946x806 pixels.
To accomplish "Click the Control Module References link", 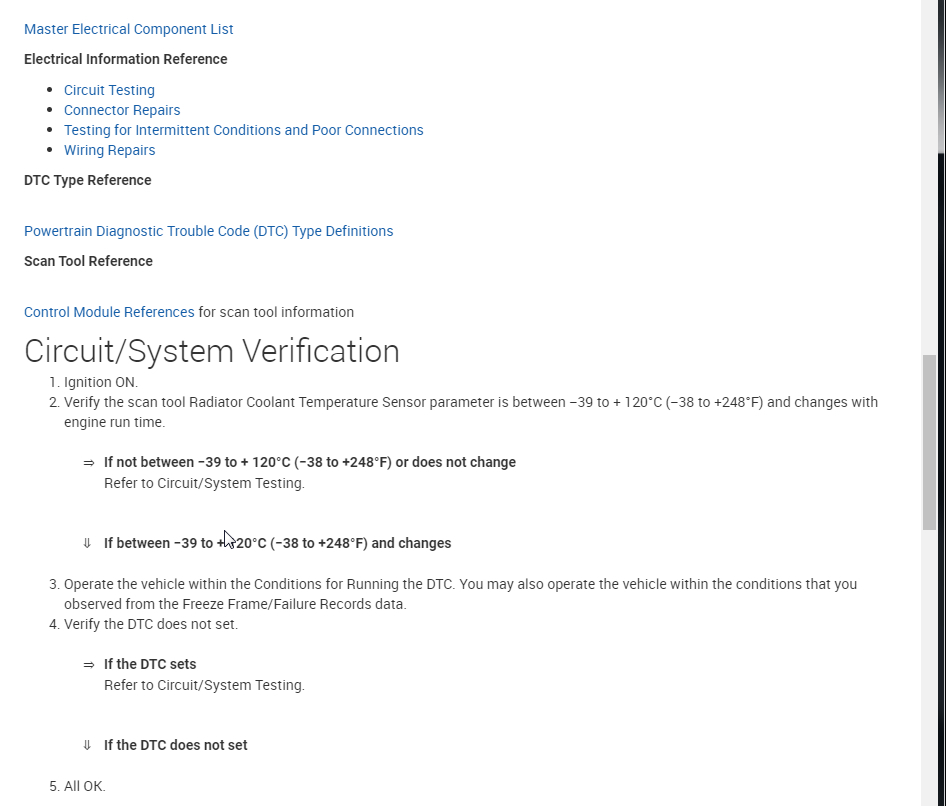I will pos(109,312).
